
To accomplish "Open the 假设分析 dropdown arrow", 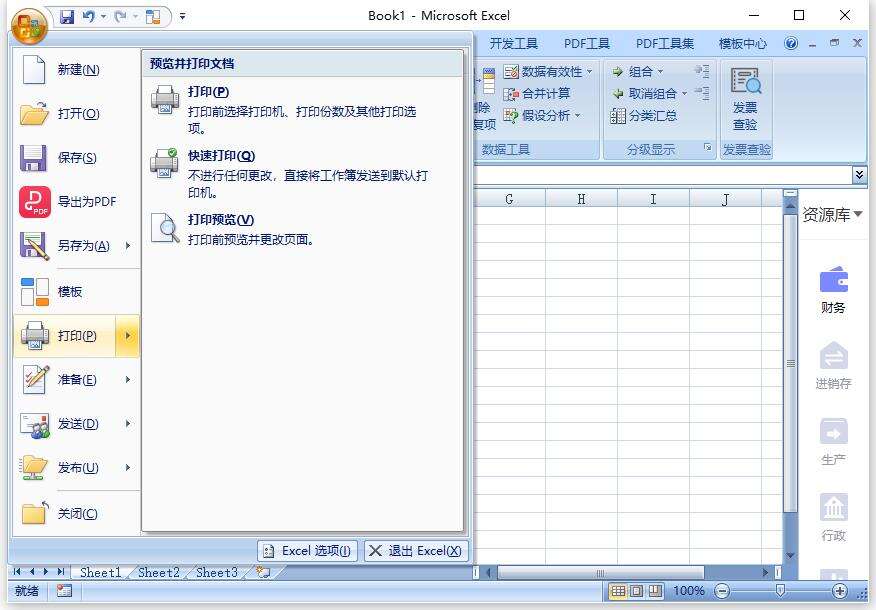I will 578,116.
